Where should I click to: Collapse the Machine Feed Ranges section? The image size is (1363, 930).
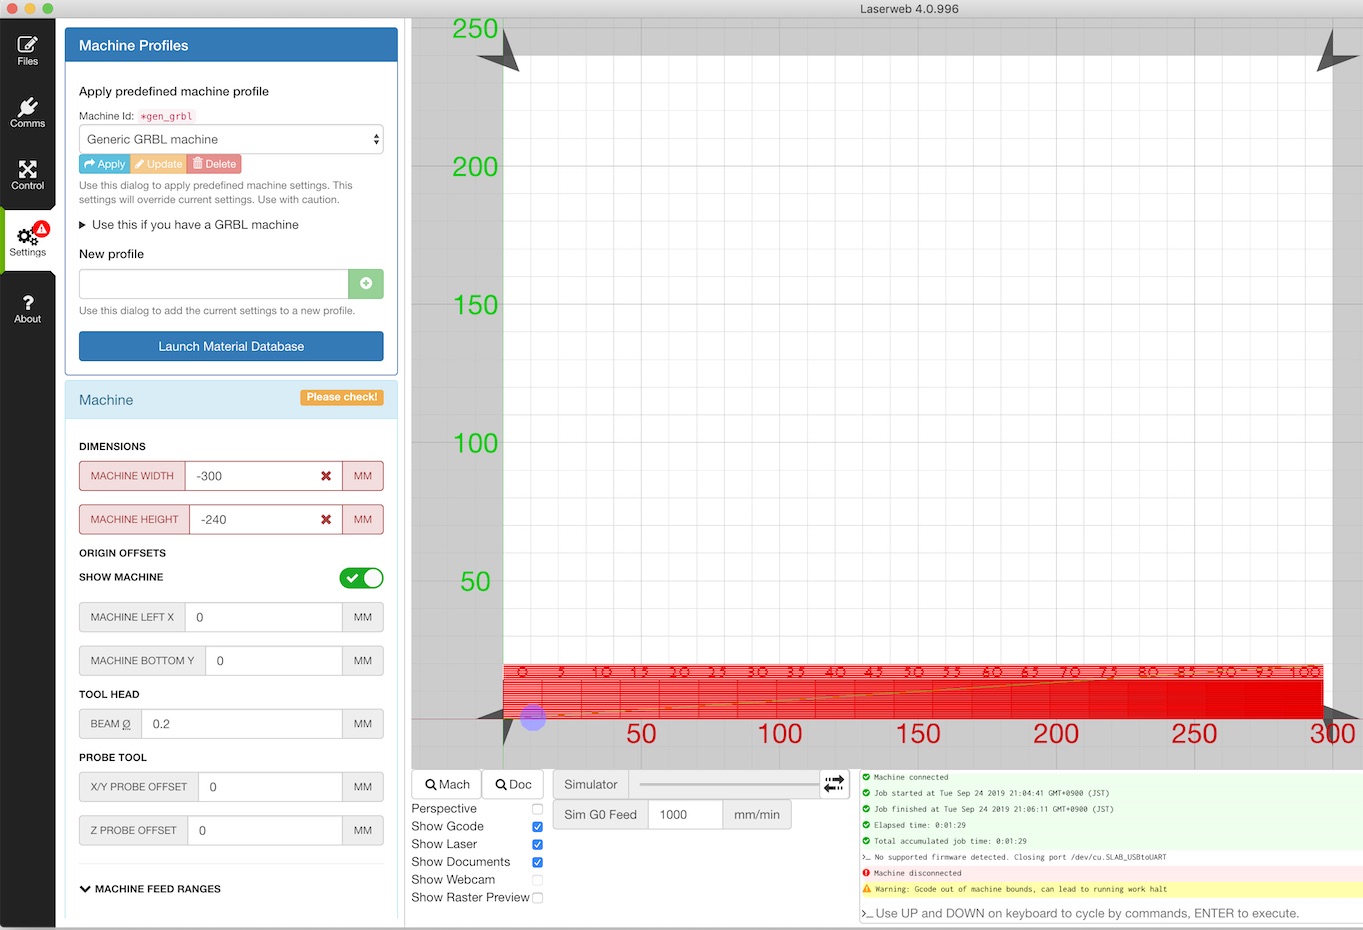pyautogui.click(x=150, y=888)
